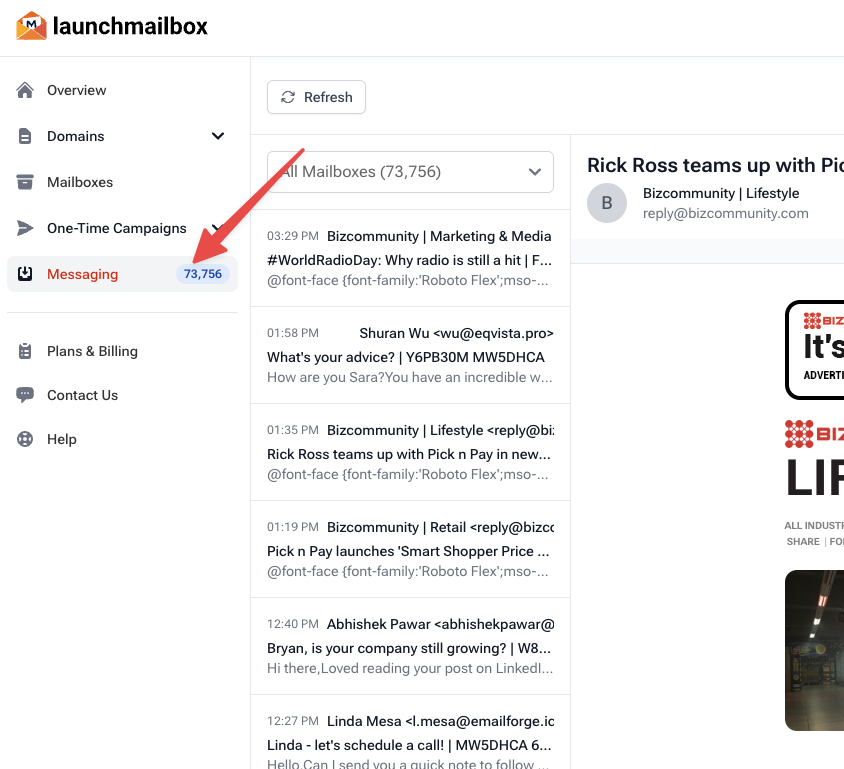This screenshot has width=844, height=769.
Task: Click the Contact Us chat bubble icon
Action: tap(25, 395)
